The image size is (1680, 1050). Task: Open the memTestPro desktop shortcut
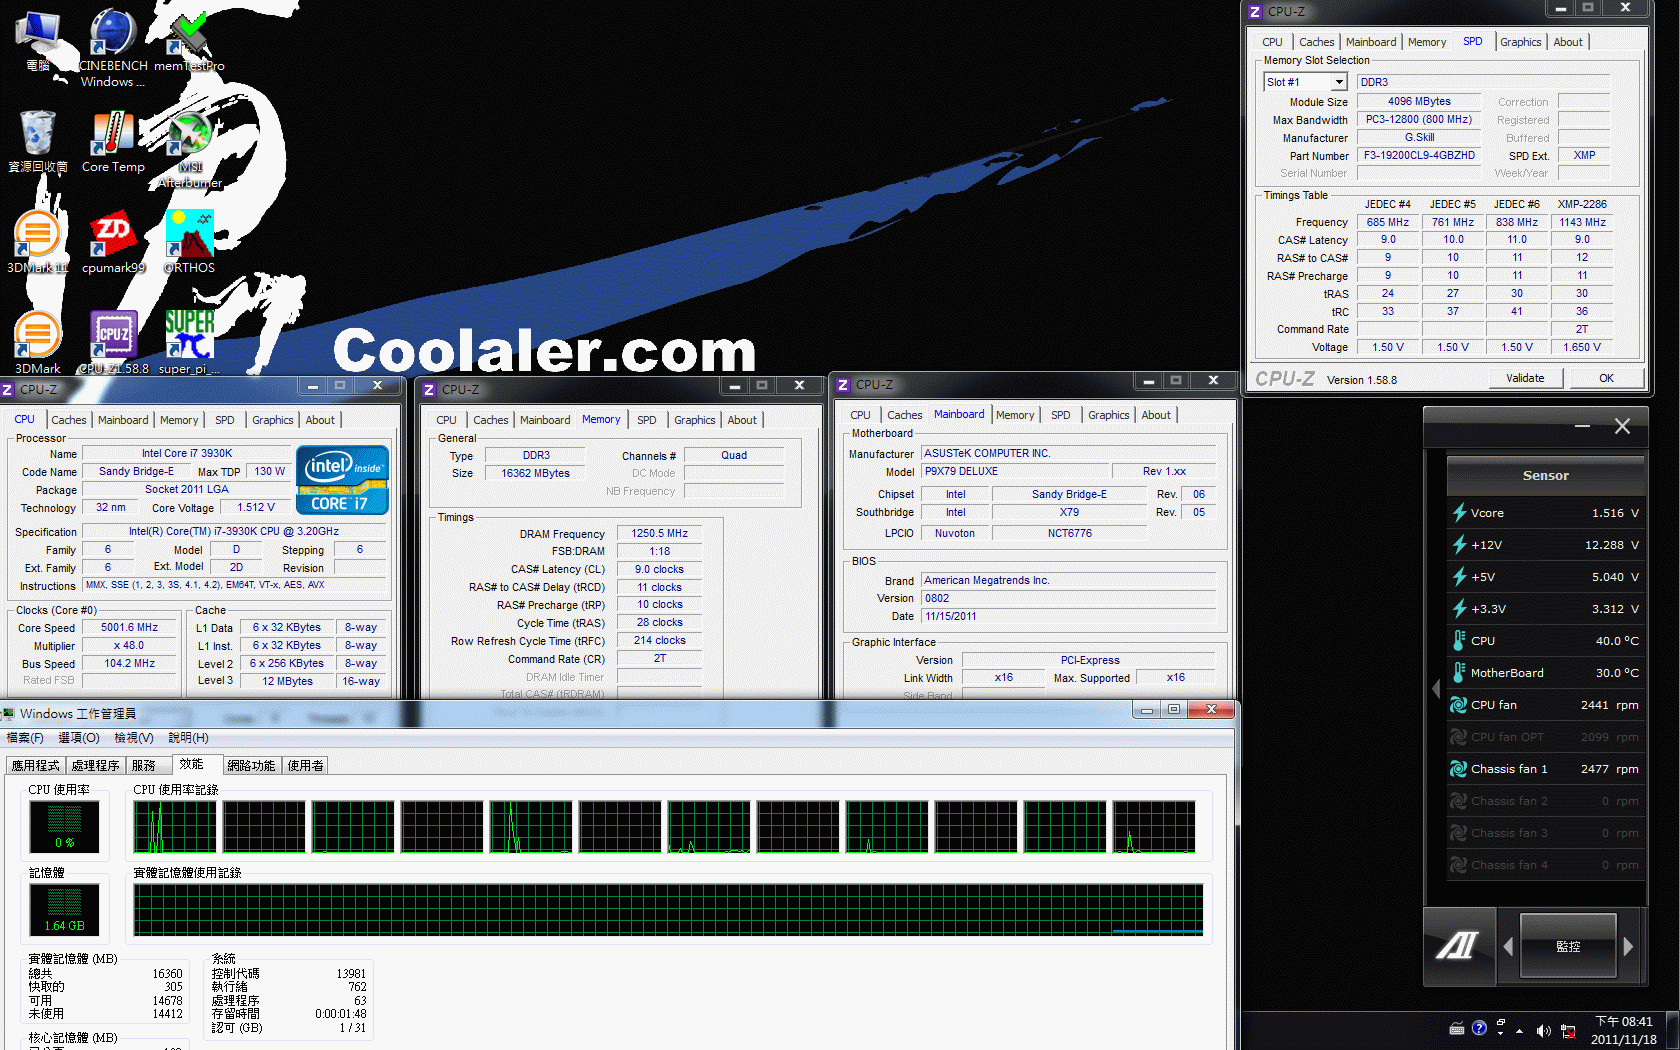pyautogui.click(x=189, y=41)
